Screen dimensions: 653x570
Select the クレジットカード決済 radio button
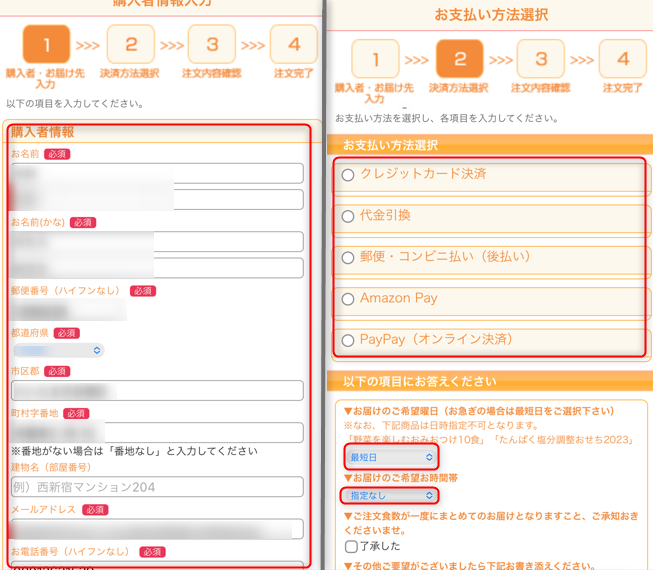point(348,175)
